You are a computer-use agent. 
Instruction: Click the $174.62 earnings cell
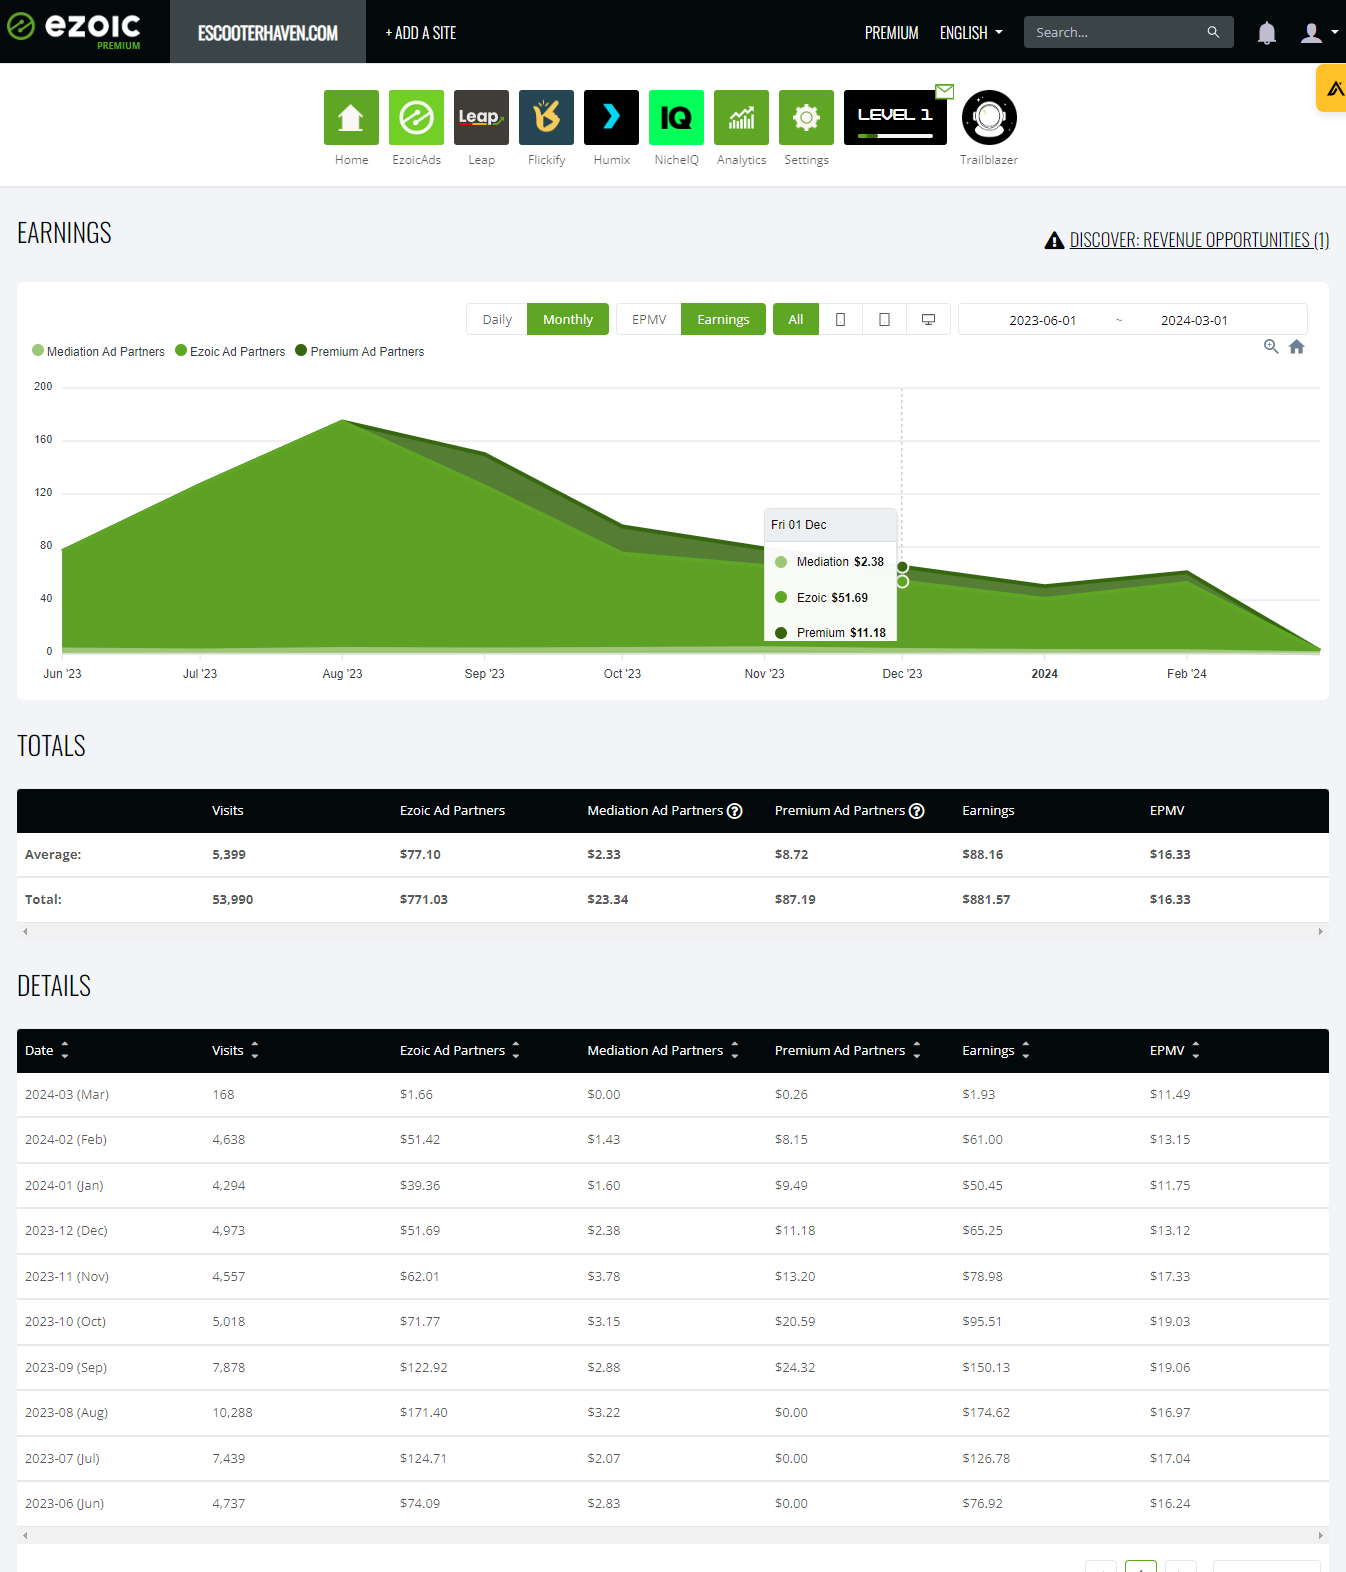(986, 1413)
